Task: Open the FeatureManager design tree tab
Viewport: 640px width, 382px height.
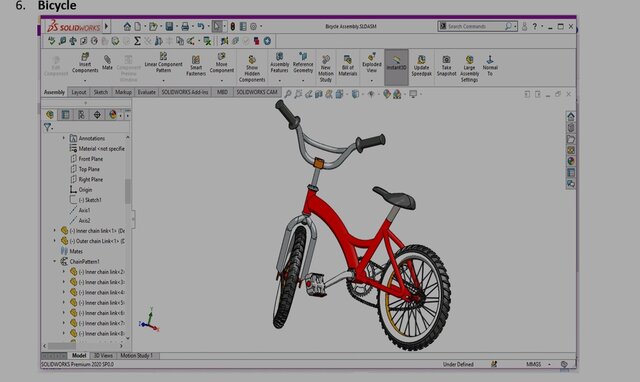Action: coord(50,115)
